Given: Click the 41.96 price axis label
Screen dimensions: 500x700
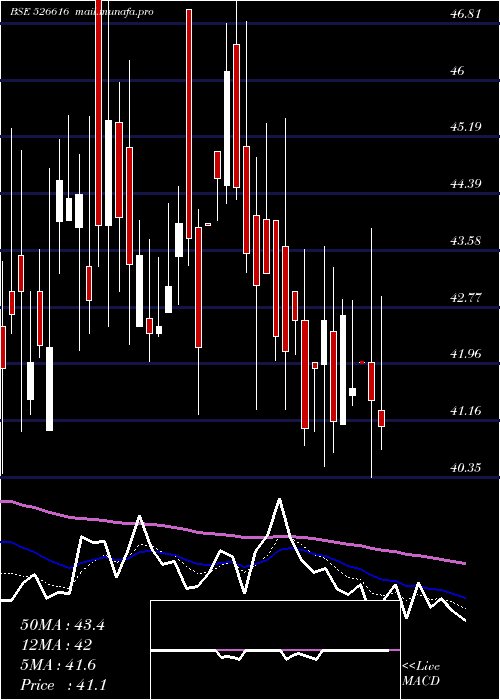Looking at the screenshot, I should (x=466, y=354).
